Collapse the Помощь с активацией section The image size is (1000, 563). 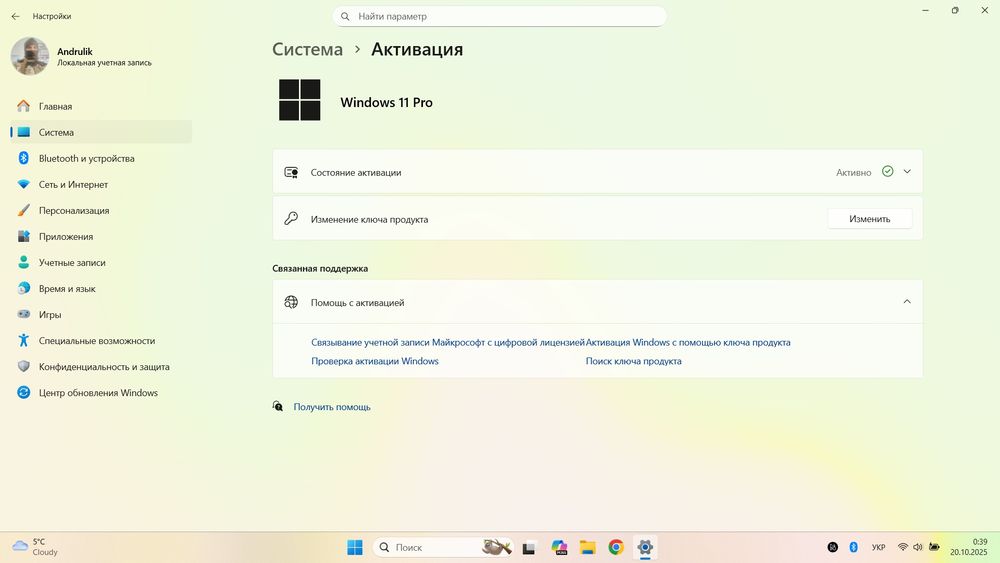[x=907, y=302]
